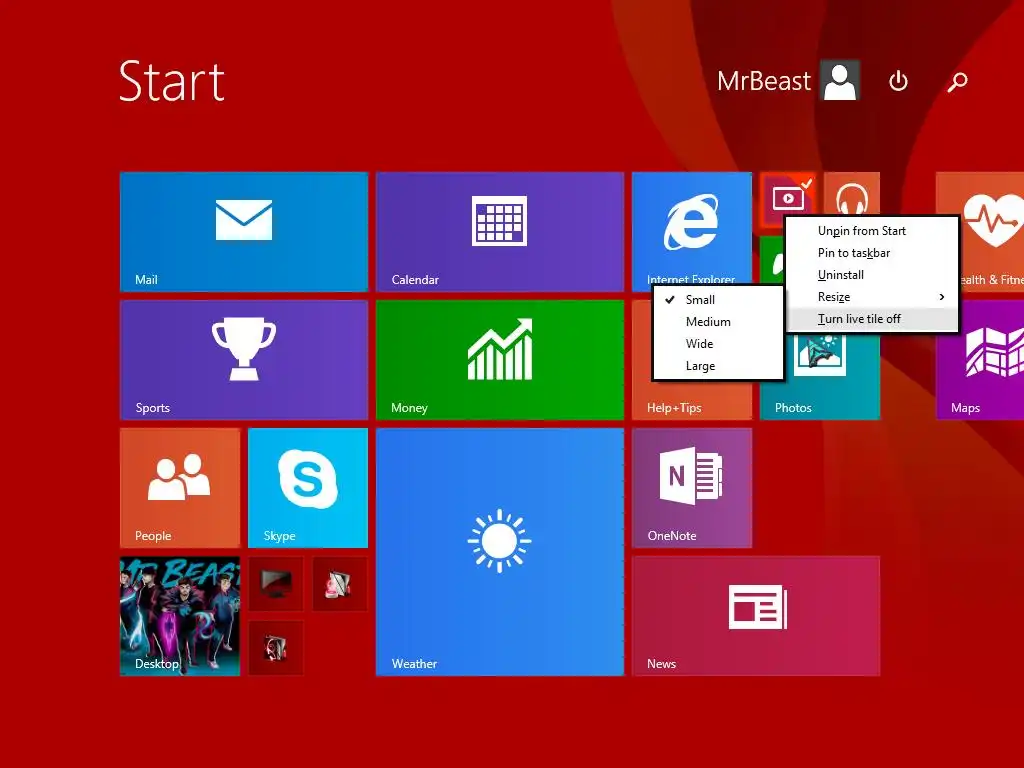Select the Large tile size
The width and height of the screenshot is (1024, 768).
pos(718,366)
